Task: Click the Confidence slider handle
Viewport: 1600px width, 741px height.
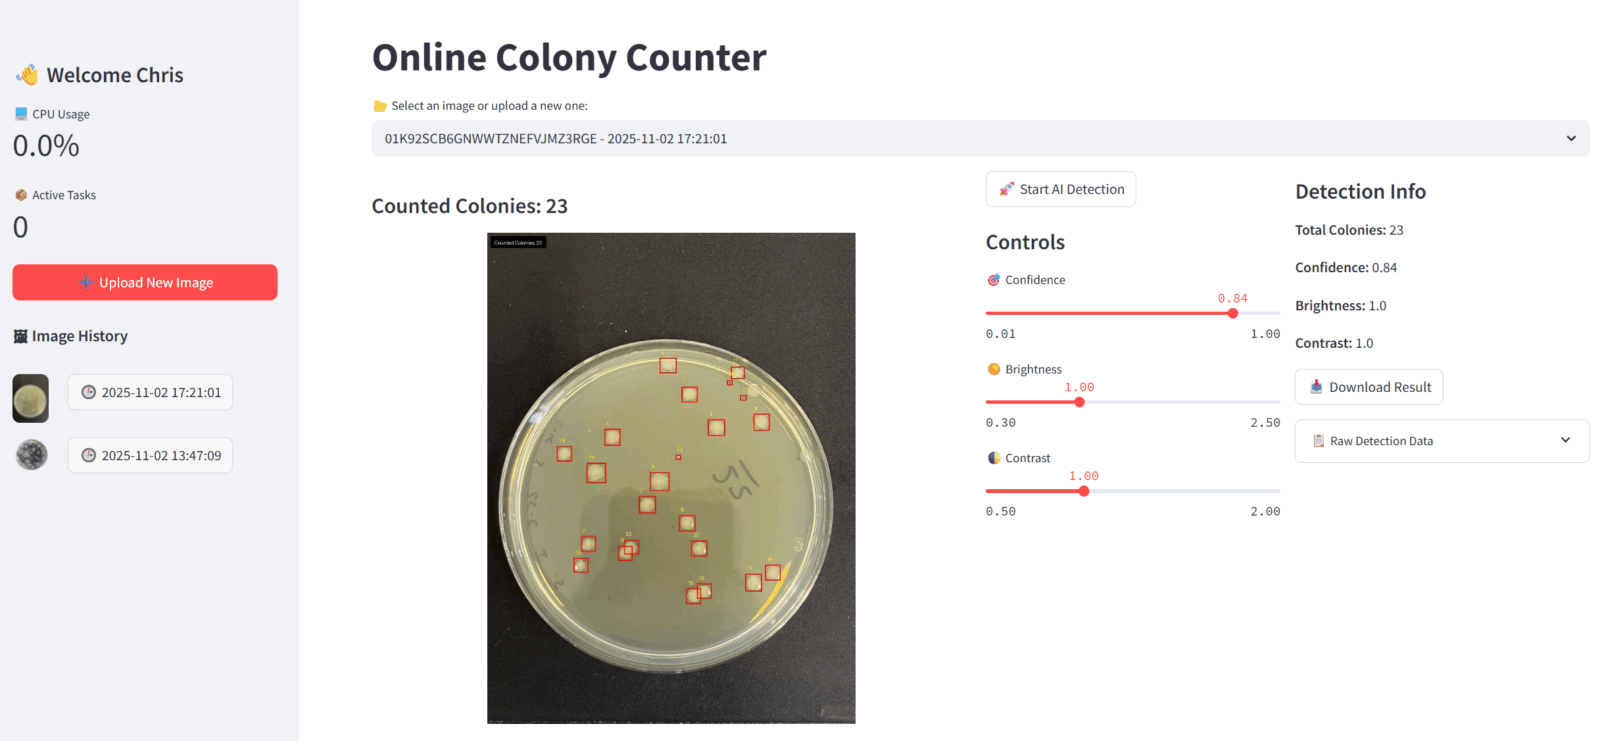Action: click(1233, 313)
